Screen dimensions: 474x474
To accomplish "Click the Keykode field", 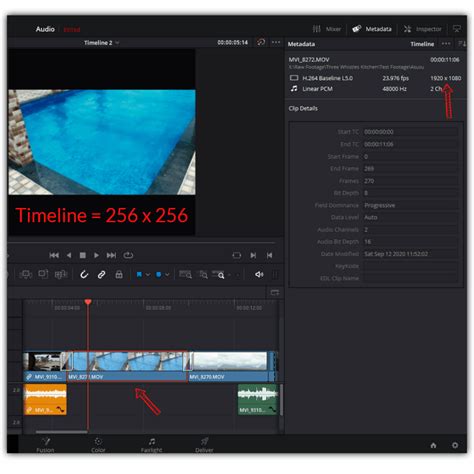I will pyautogui.click(x=410, y=266).
